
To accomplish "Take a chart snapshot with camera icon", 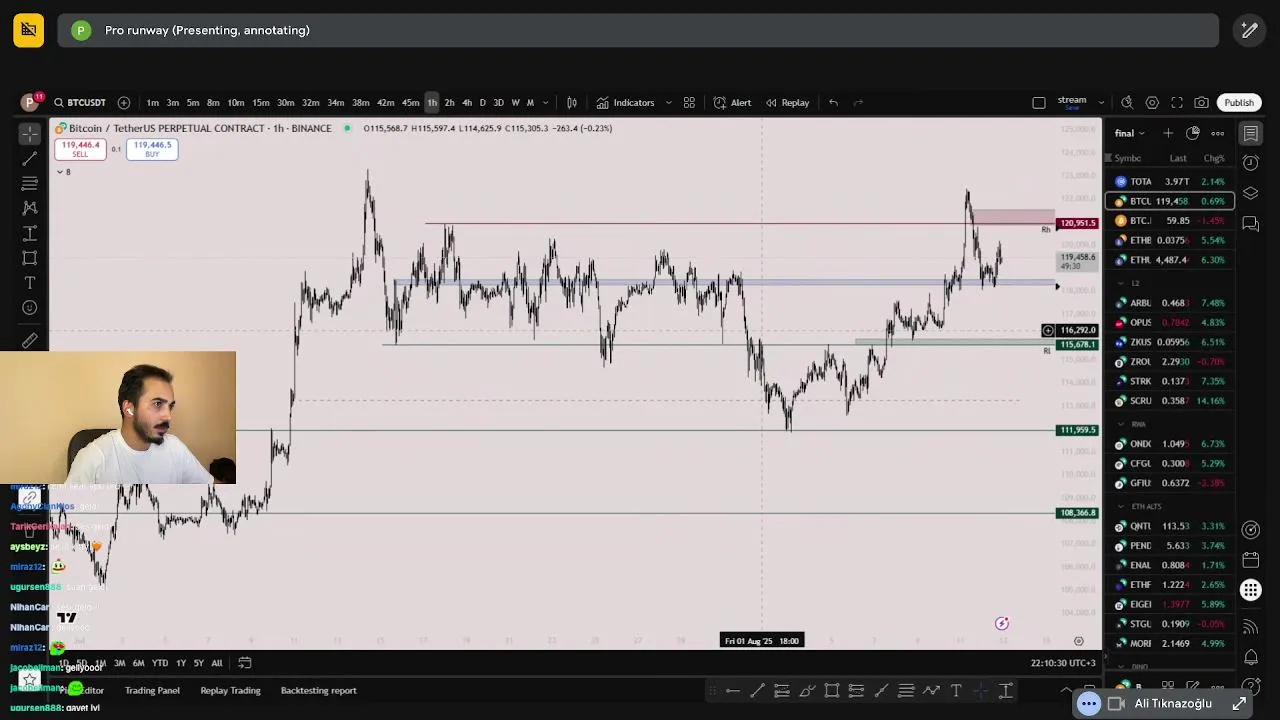I will (x=1201, y=102).
